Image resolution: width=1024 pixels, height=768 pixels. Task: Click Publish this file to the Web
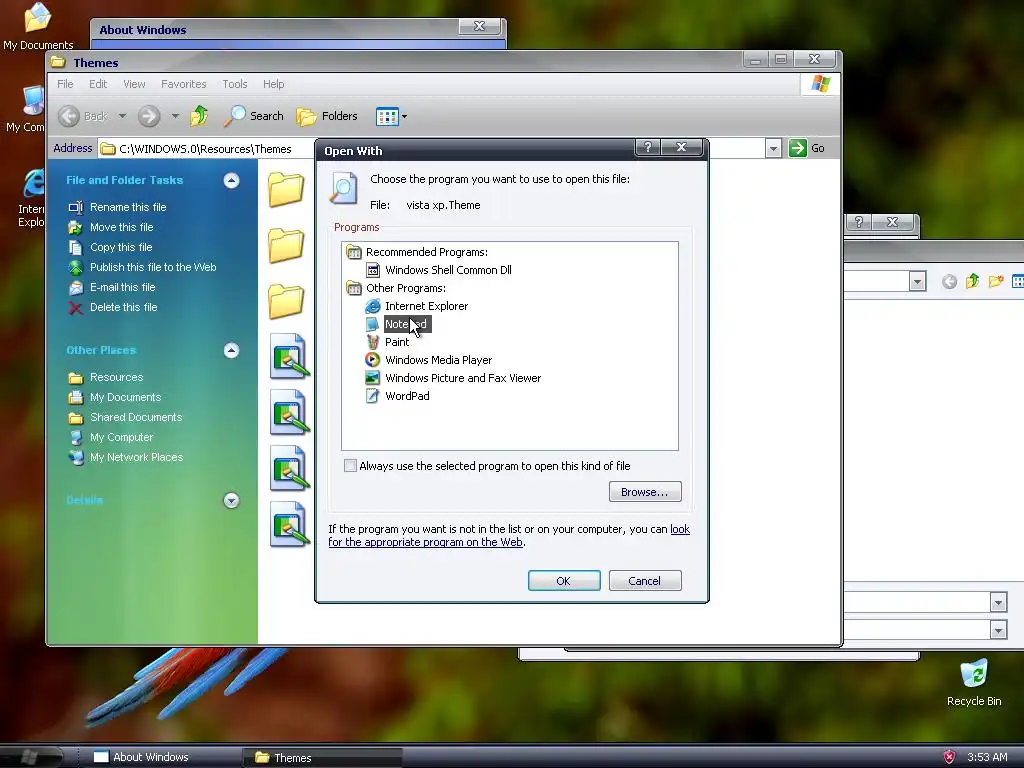pos(153,267)
